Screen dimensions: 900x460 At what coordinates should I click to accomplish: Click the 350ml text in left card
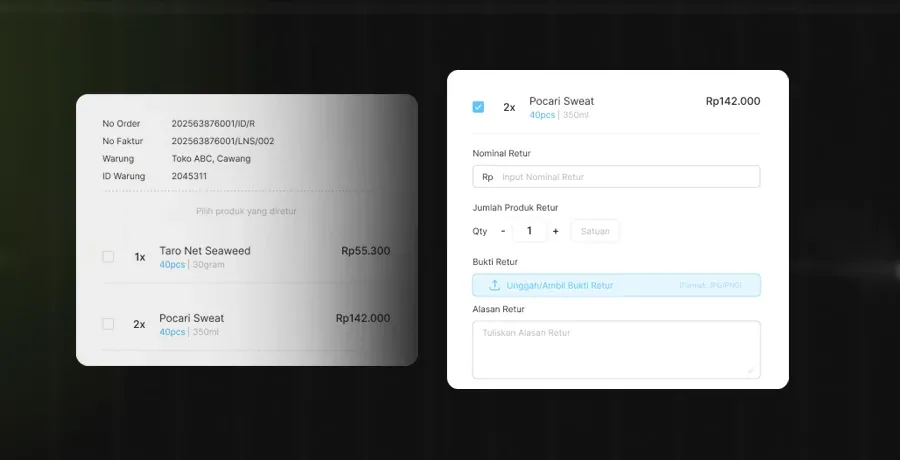[x=205, y=332]
